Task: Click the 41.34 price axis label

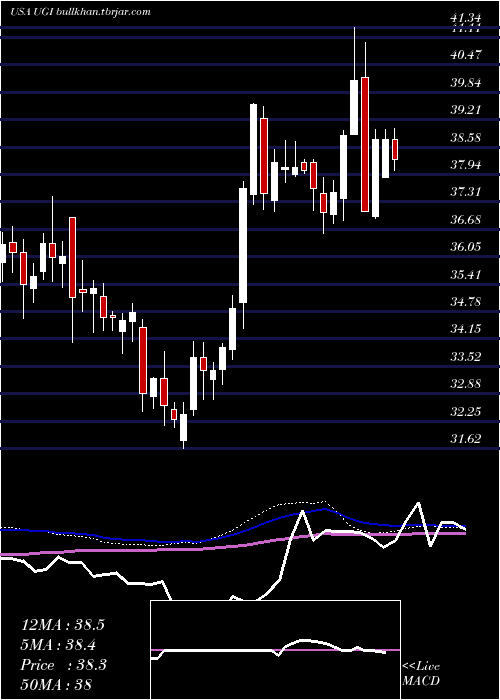Action: tap(466, 19)
